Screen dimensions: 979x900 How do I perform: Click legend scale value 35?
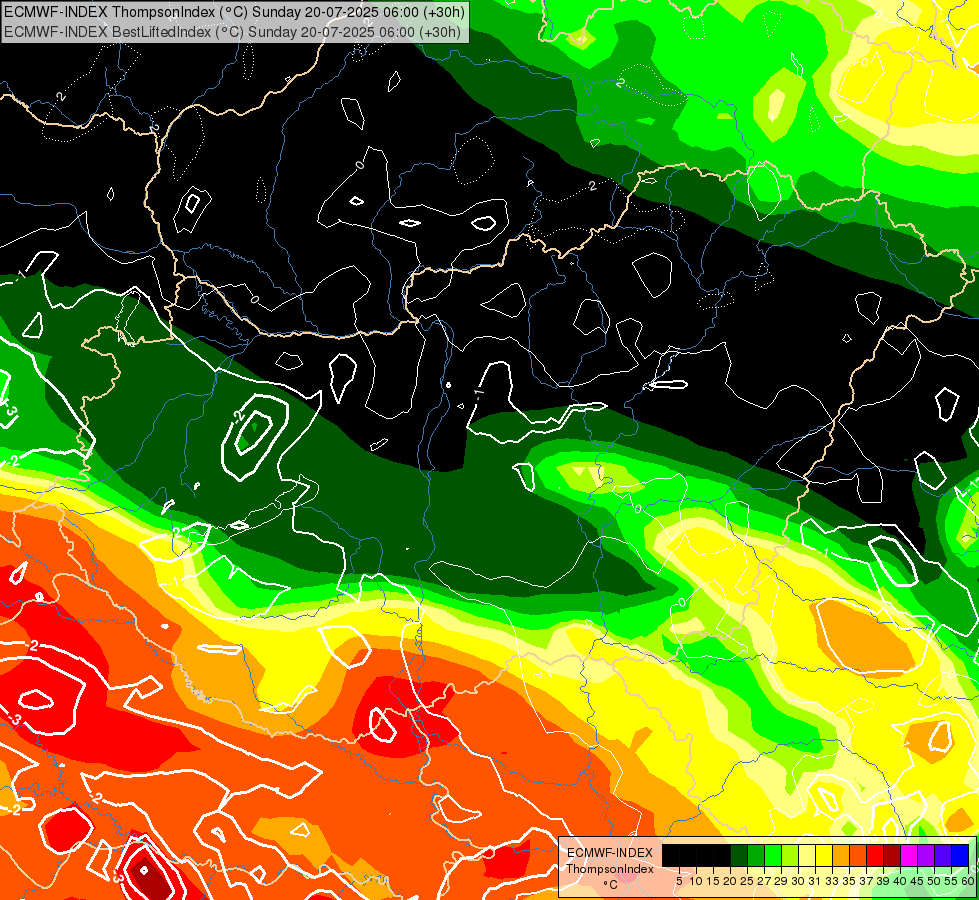pyautogui.click(x=850, y=881)
